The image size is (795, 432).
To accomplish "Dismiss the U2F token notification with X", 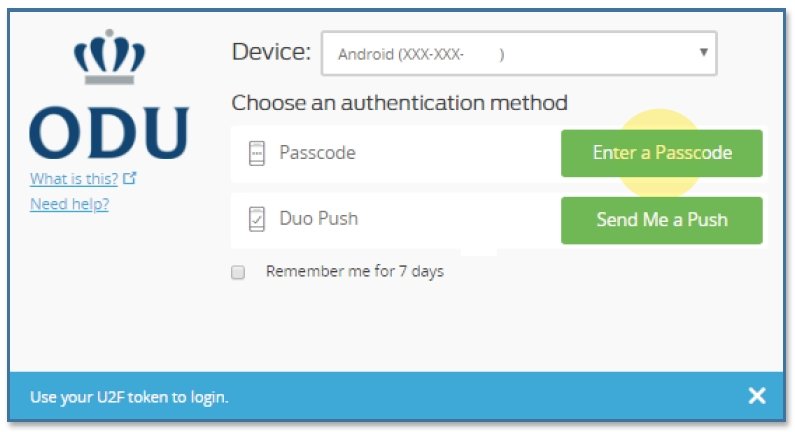I will pyautogui.click(x=757, y=397).
